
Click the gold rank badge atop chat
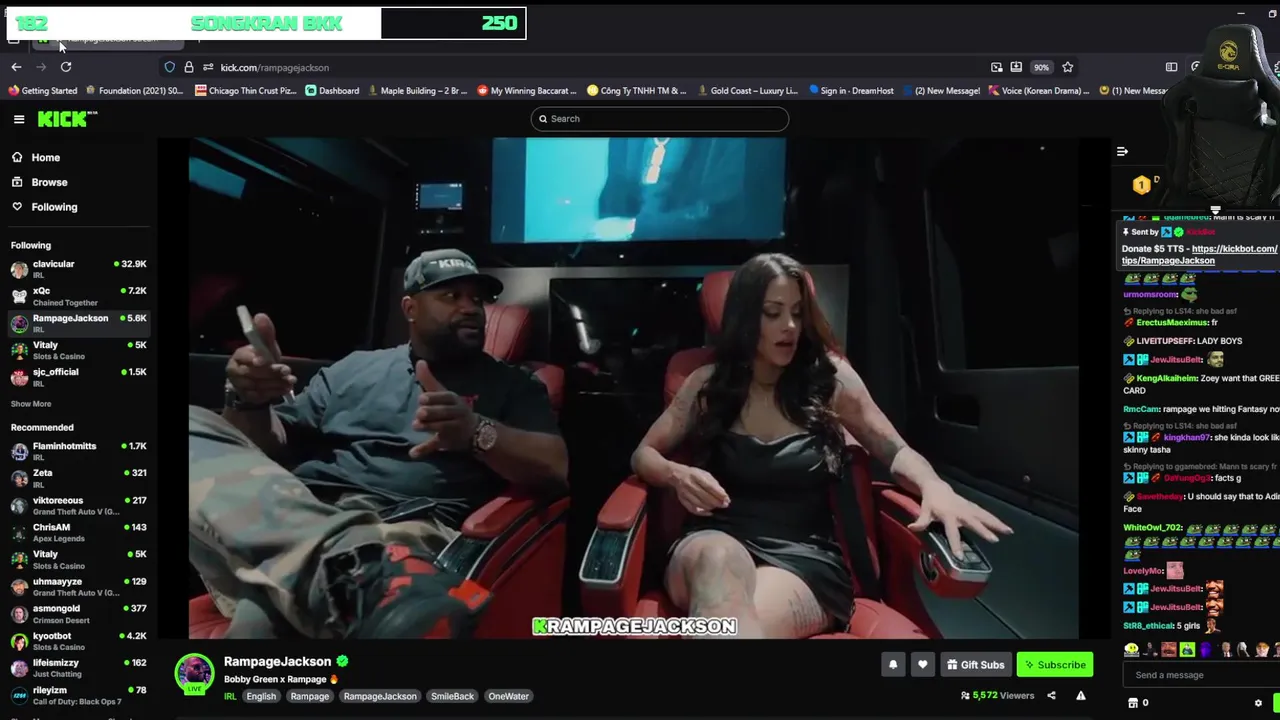pos(1141,185)
